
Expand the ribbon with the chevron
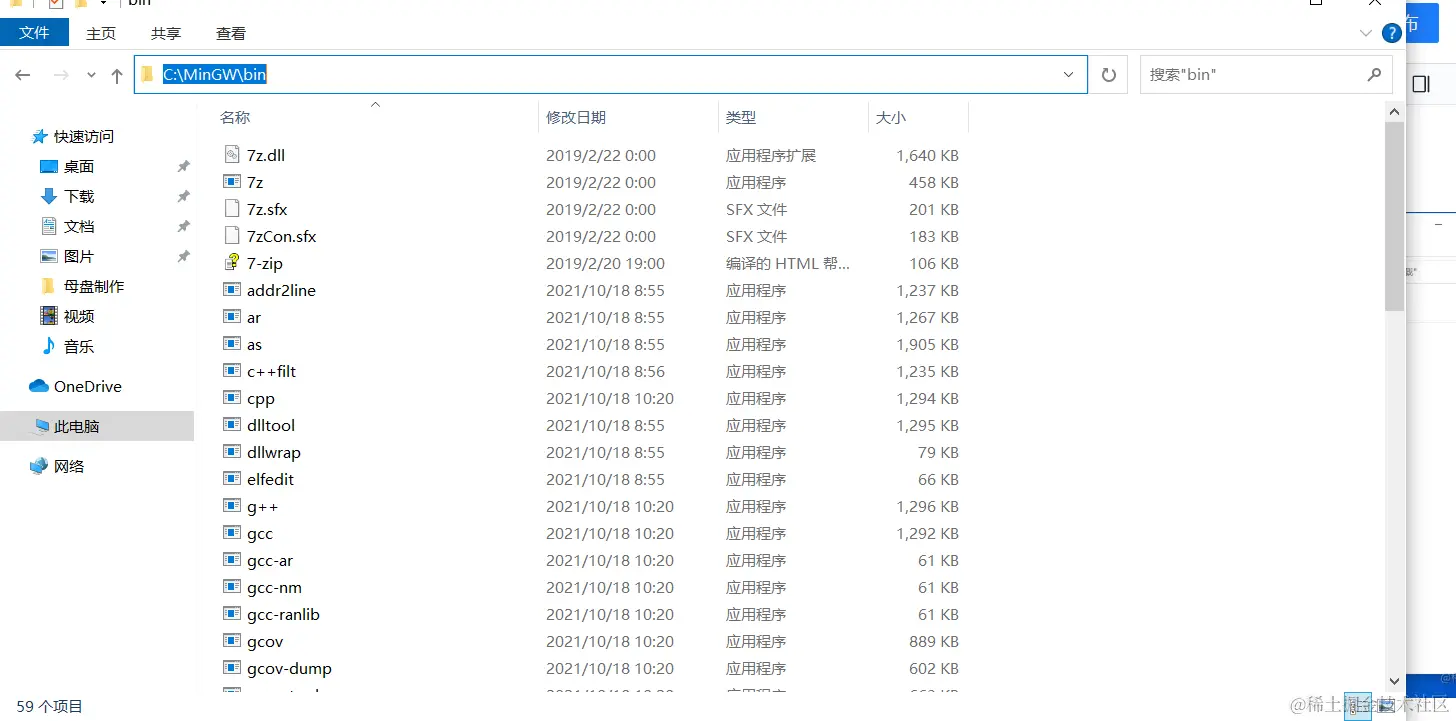1366,33
